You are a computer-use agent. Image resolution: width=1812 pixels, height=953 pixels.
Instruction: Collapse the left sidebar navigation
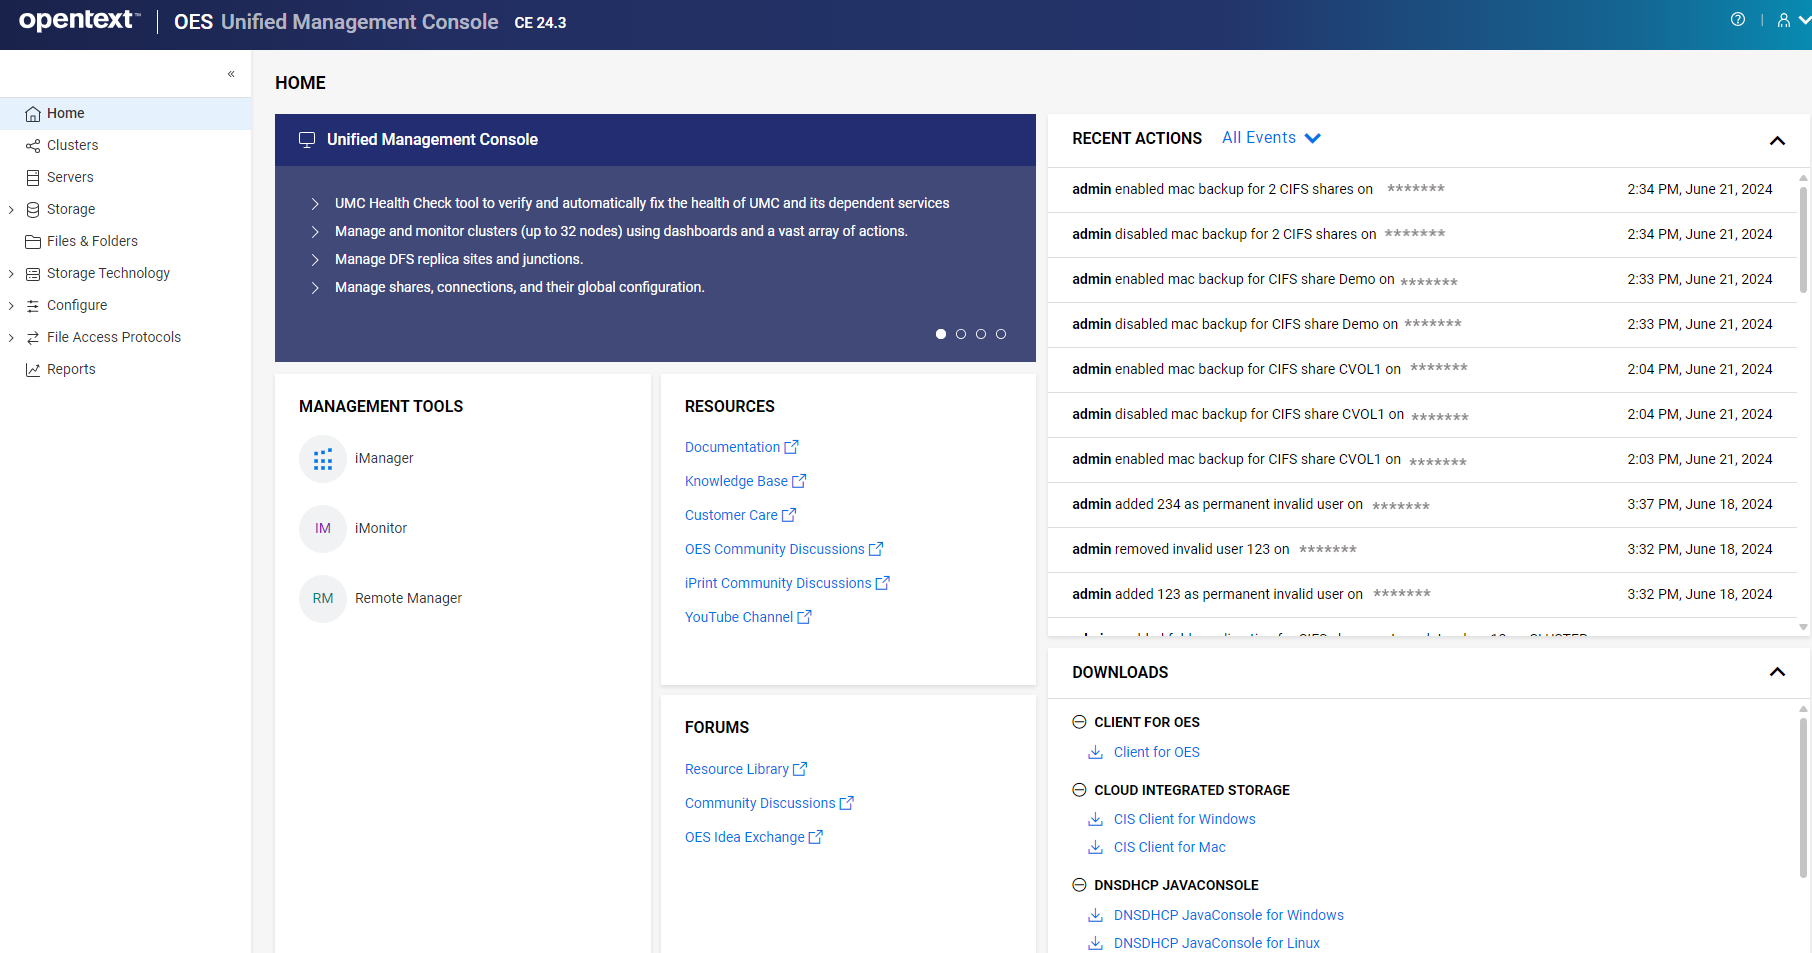coord(231,74)
